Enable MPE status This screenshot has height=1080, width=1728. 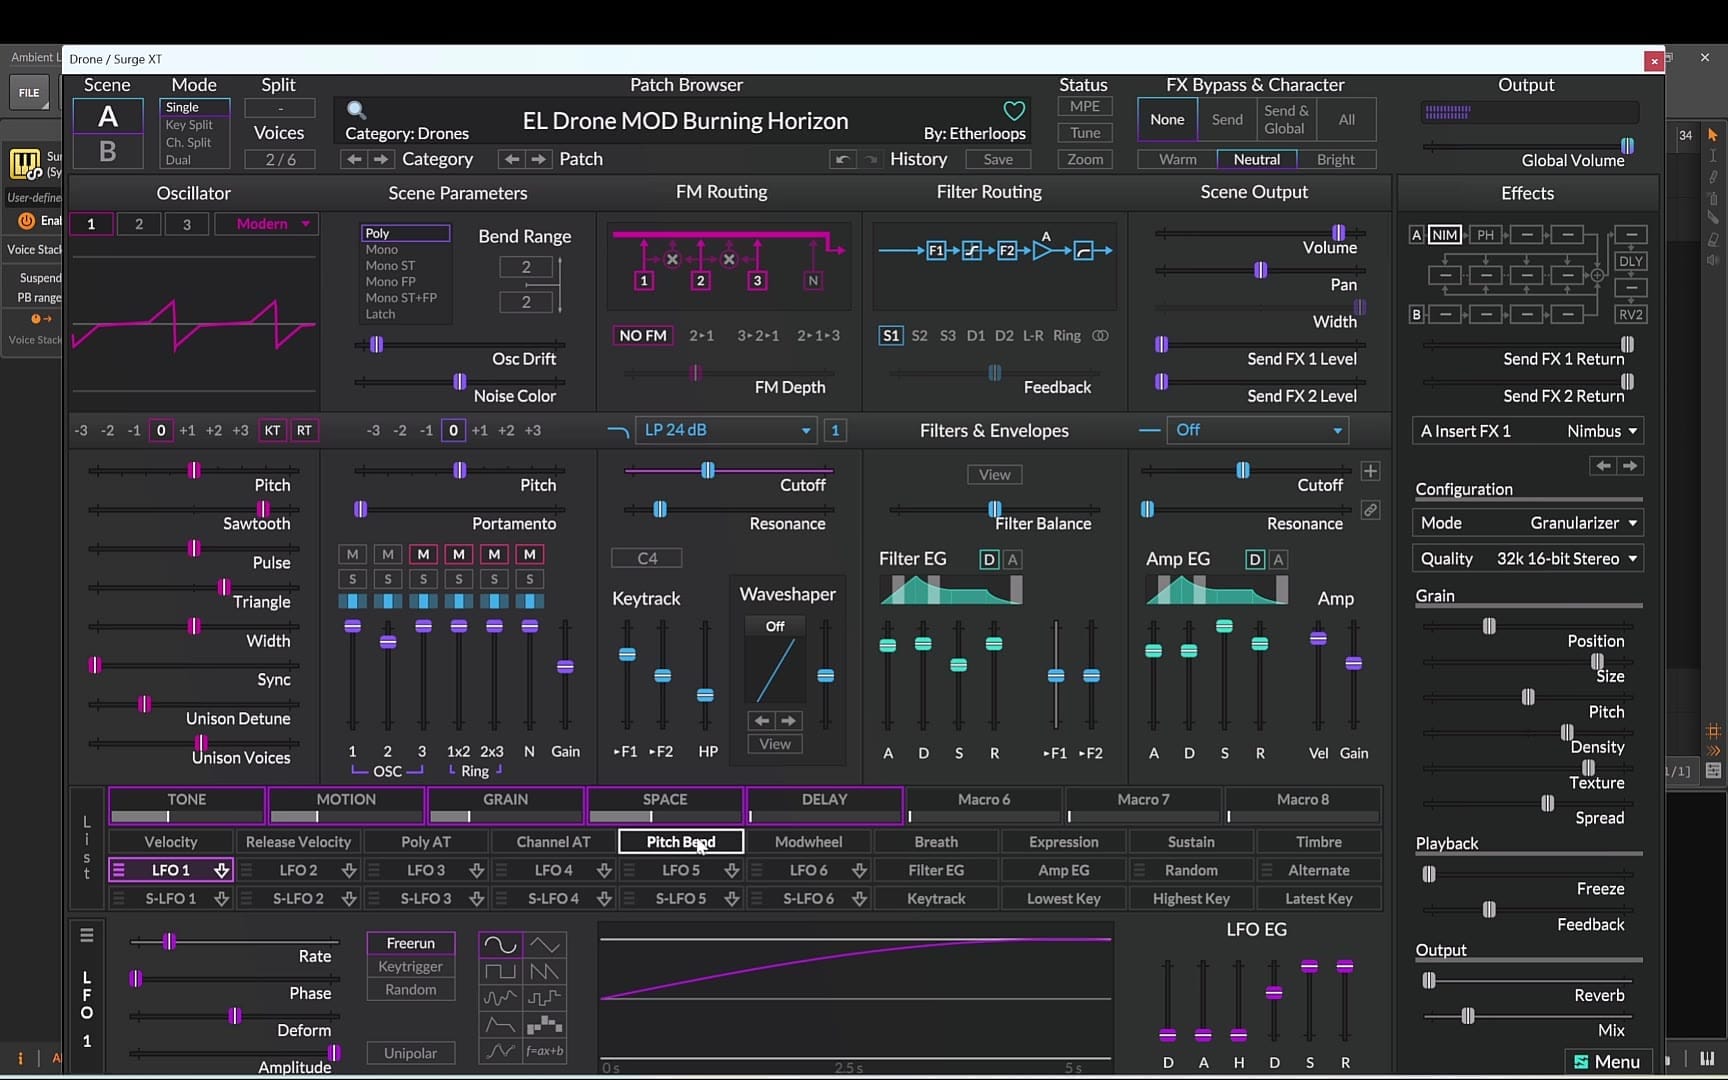click(1085, 106)
